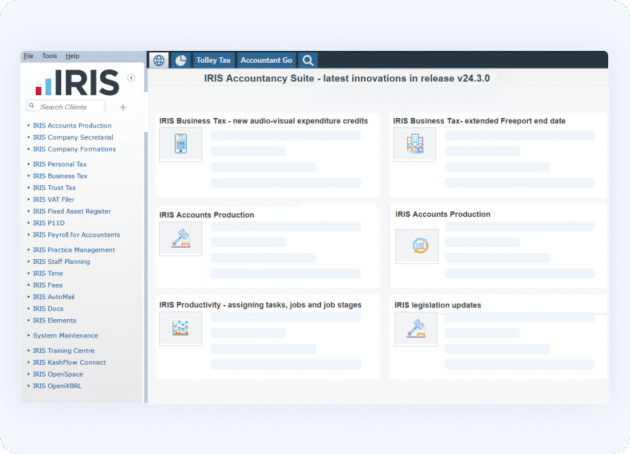
Task: Open the Help menu
Action: [x=72, y=56]
